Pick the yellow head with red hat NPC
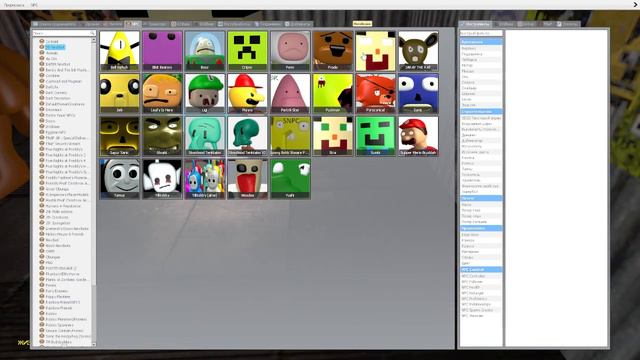Image resolution: width=640 pixels, height=360 pixels. pyautogui.click(x=247, y=93)
